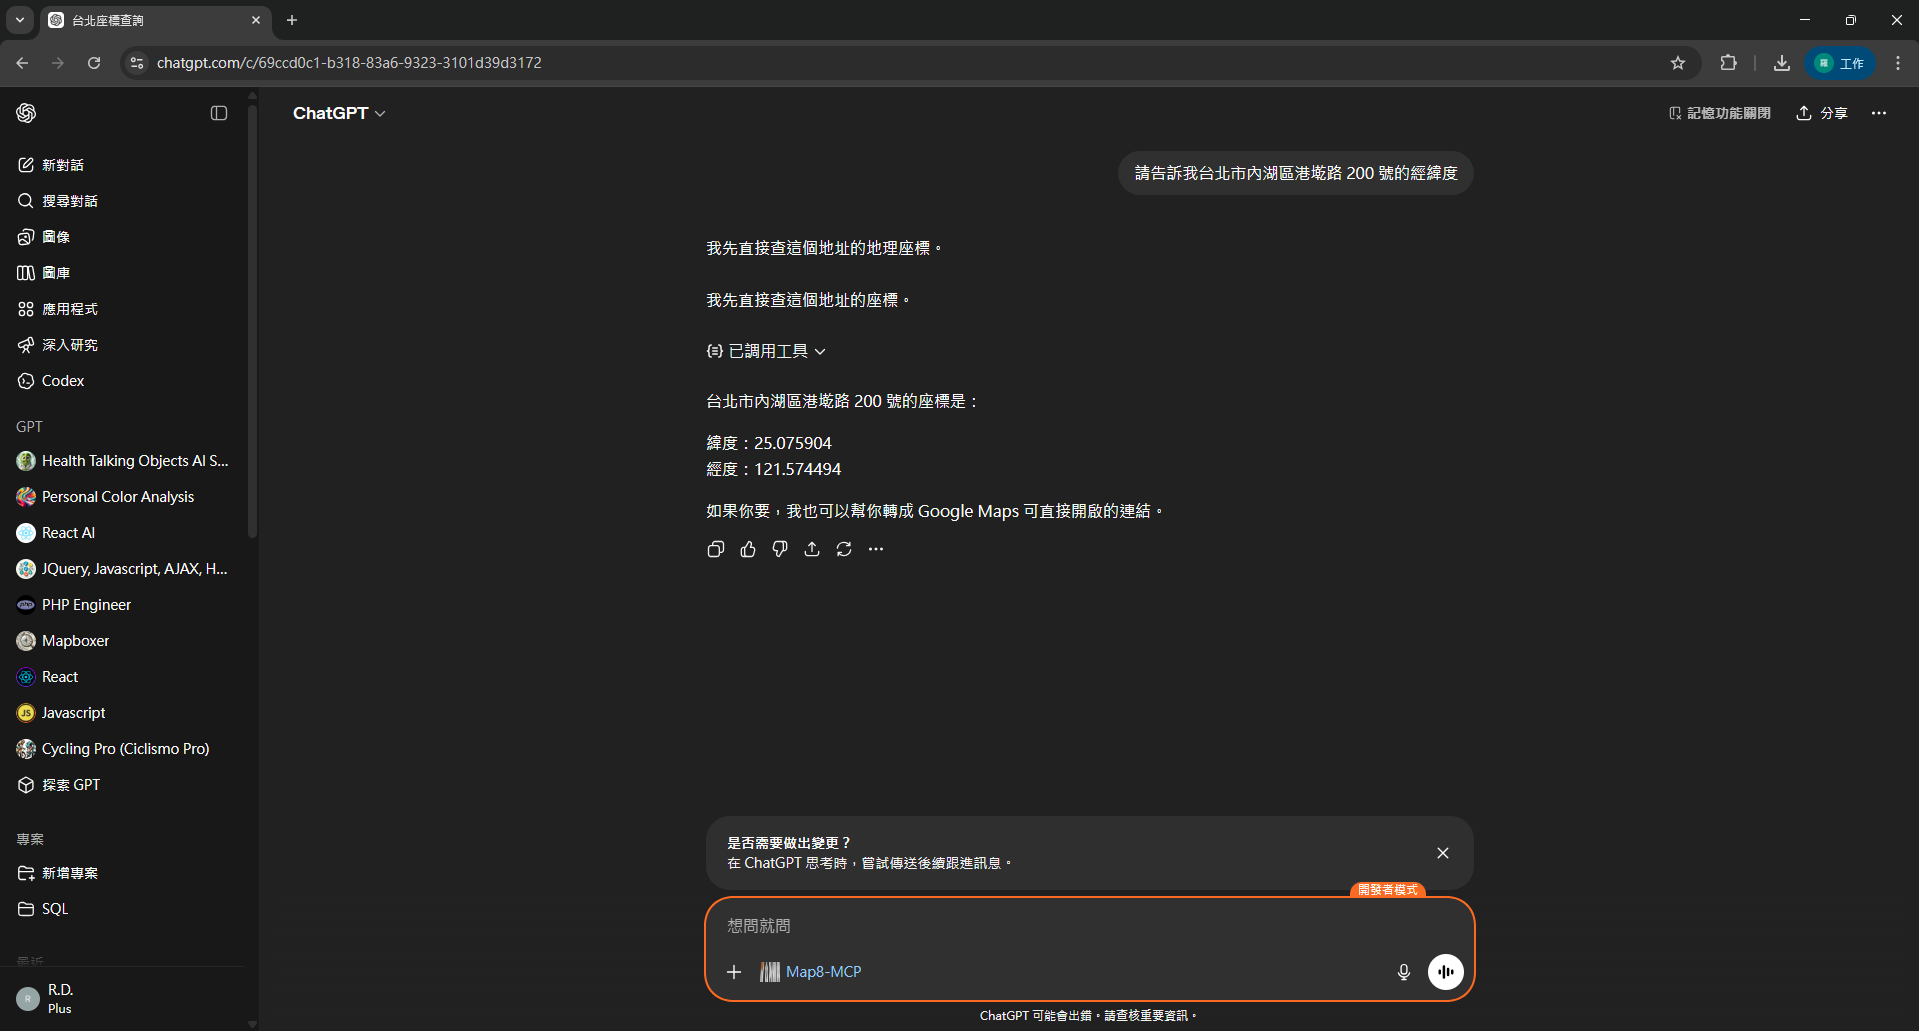Open JQuery, Javascript, AJAX GPT
Image resolution: width=1919 pixels, height=1031 pixels.
point(122,569)
